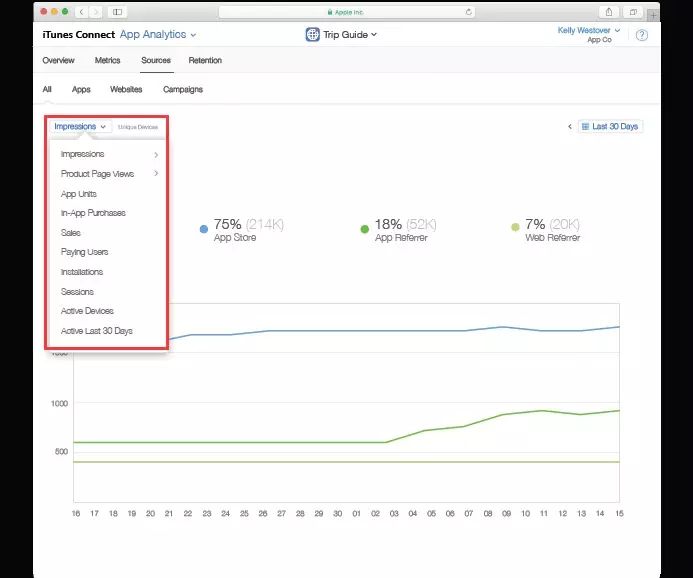
Task: Open the Safari share button
Action: [609, 12]
